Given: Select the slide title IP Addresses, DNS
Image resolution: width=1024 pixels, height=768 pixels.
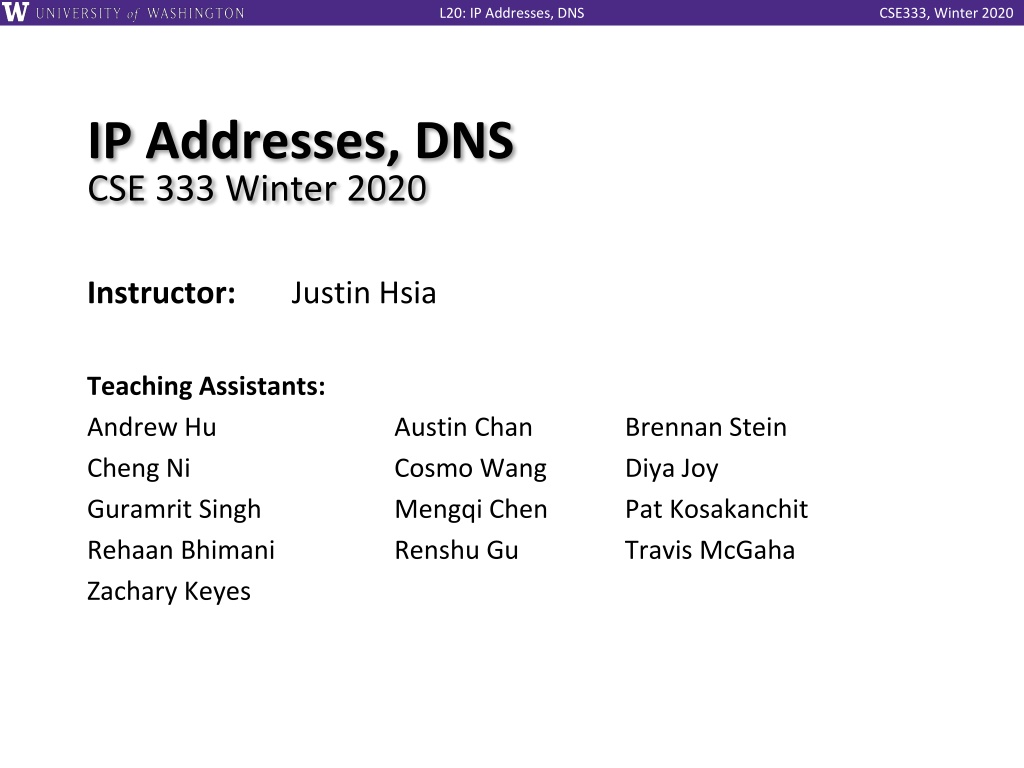Looking at the screenshot, I should point(301,140).
